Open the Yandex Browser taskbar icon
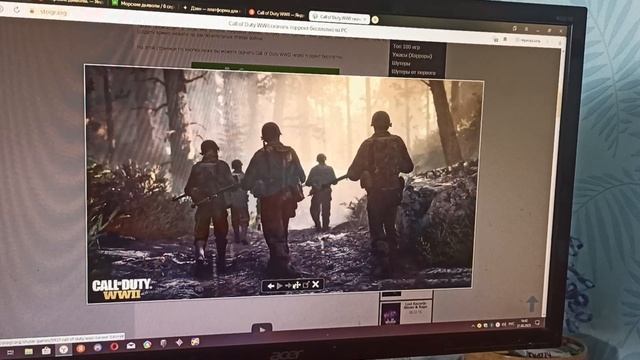The height and width of the screenshot is (360, 640). pos(63,349)
